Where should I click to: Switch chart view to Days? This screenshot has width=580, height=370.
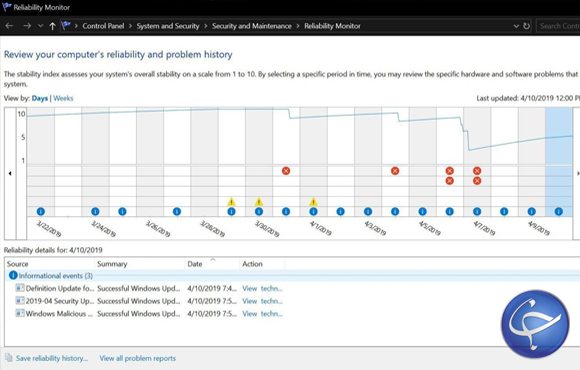point(40,98)
